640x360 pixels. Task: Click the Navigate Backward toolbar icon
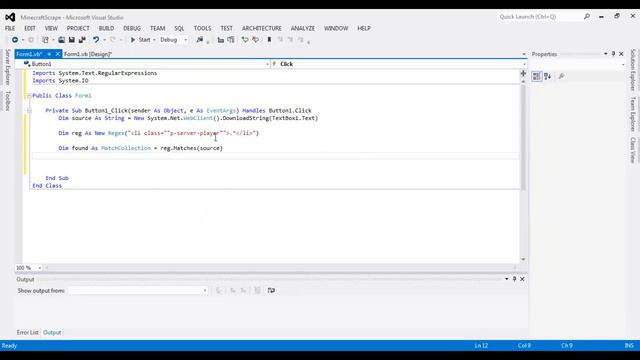tap(15, 40)
